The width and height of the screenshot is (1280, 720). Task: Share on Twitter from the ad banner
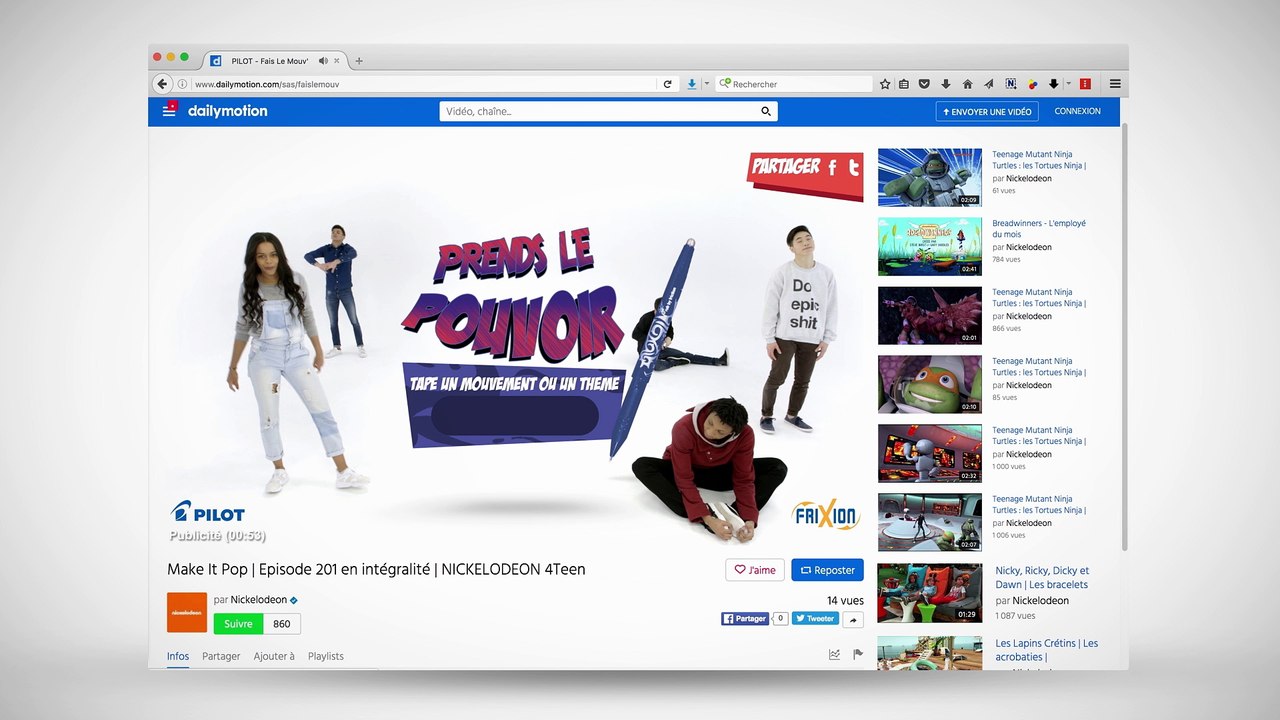click(853, 170)
